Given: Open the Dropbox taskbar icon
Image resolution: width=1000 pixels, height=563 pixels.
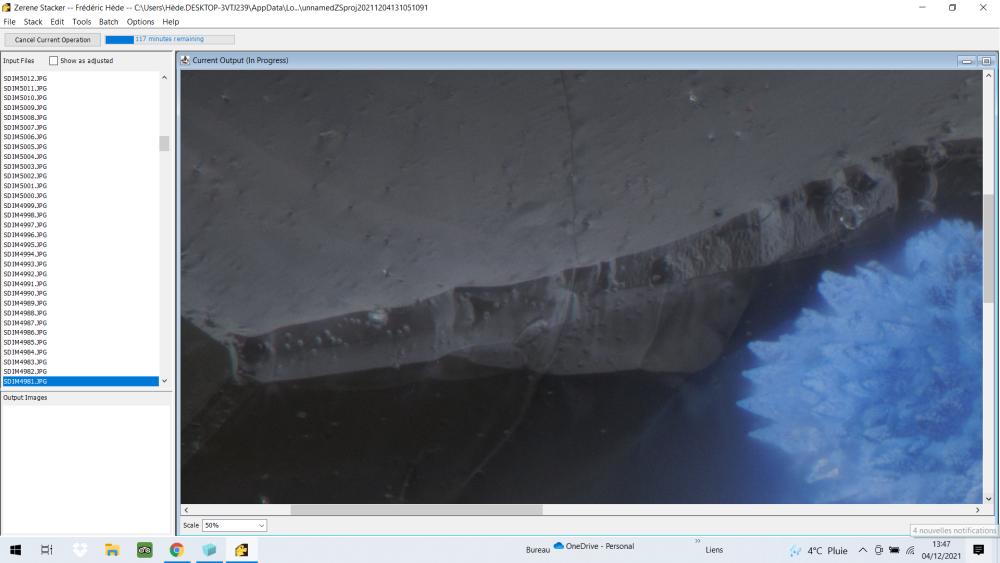Looking at the screenshot, I should (80, 550).
